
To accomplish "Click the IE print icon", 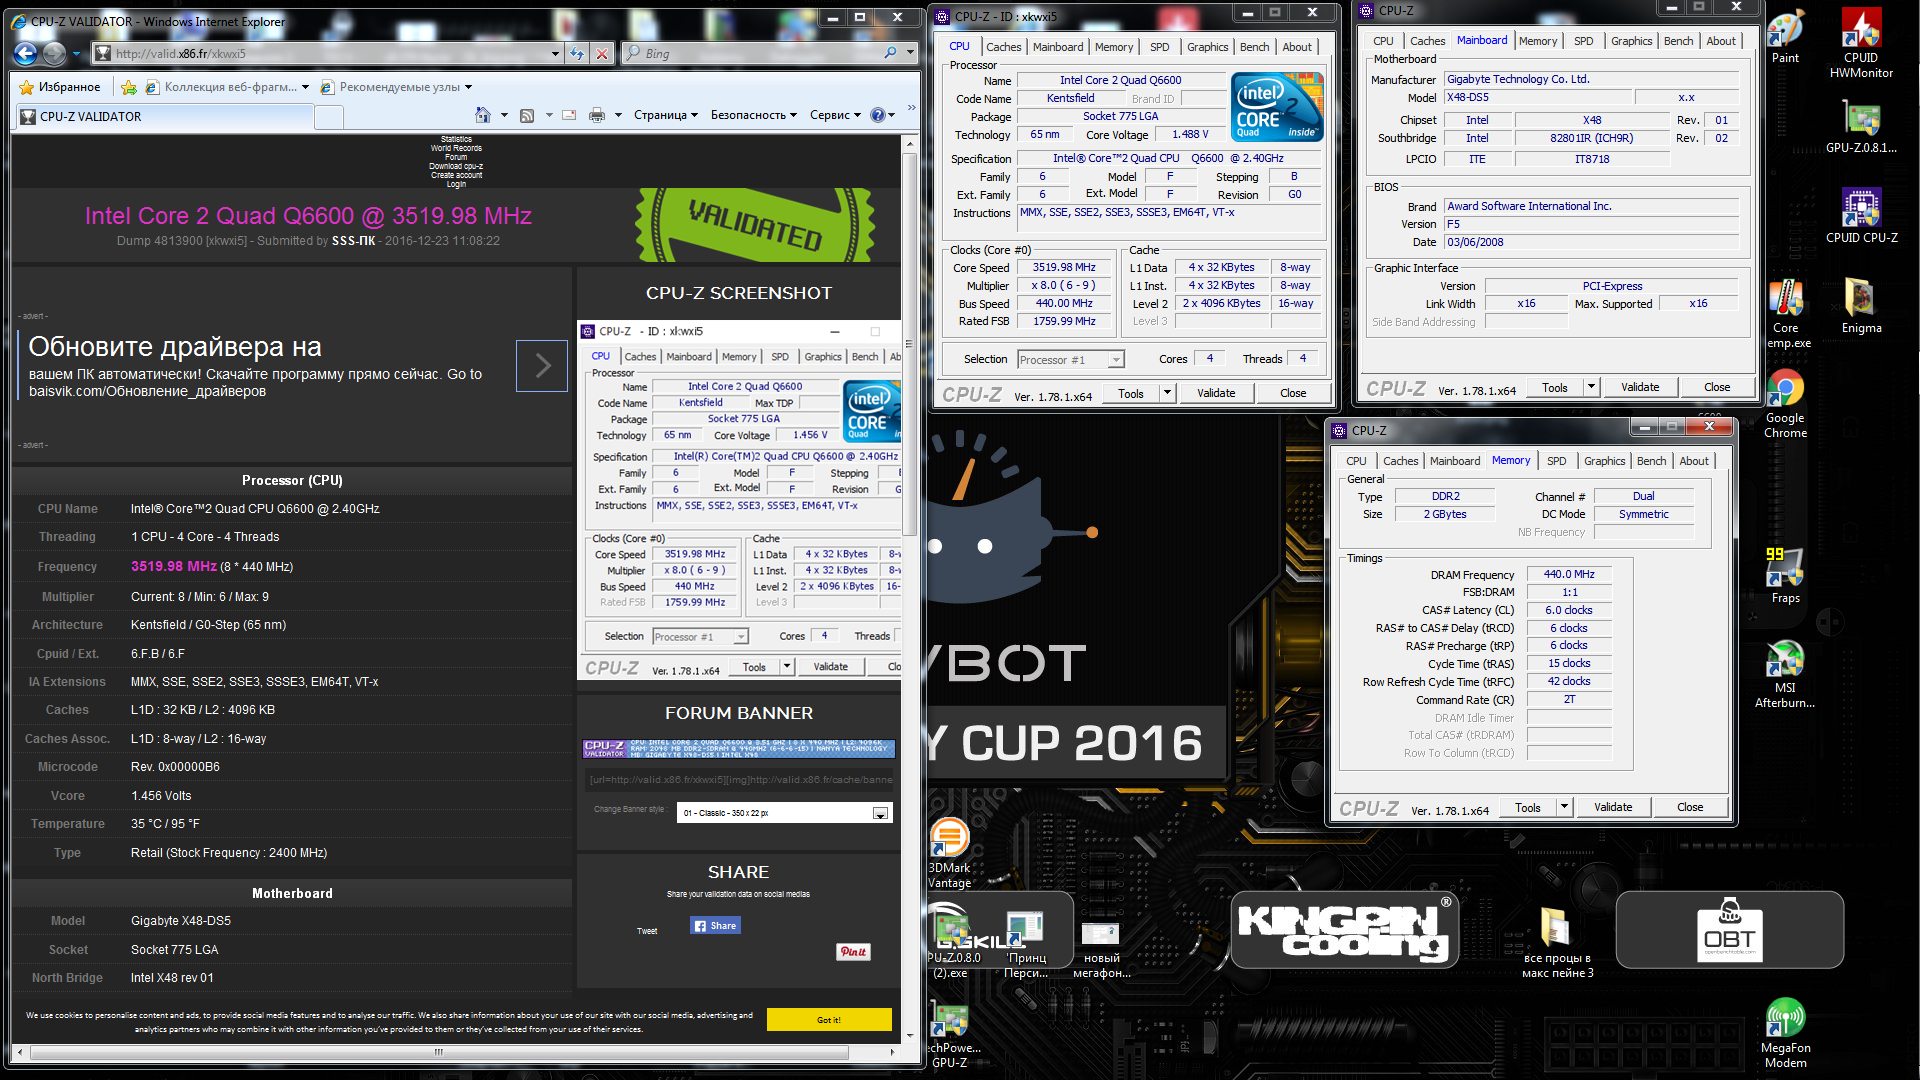I will [x=597, y=115].
